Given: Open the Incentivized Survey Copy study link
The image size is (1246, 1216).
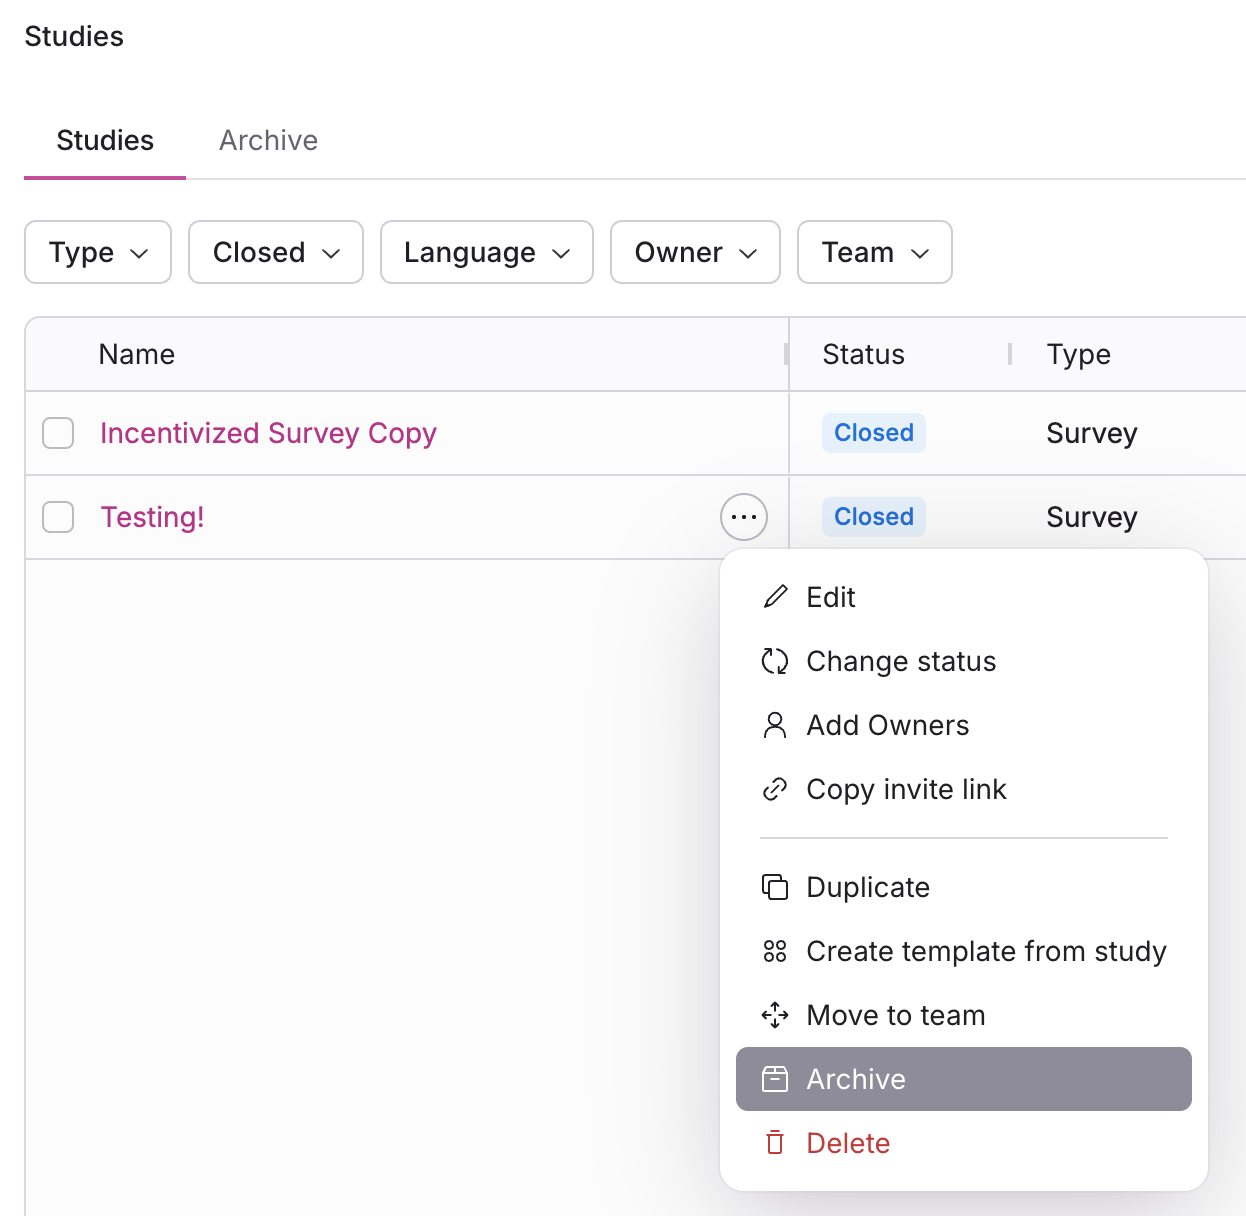Looking at the screenshot, I should pyautogui.click(x=268, y=433).
